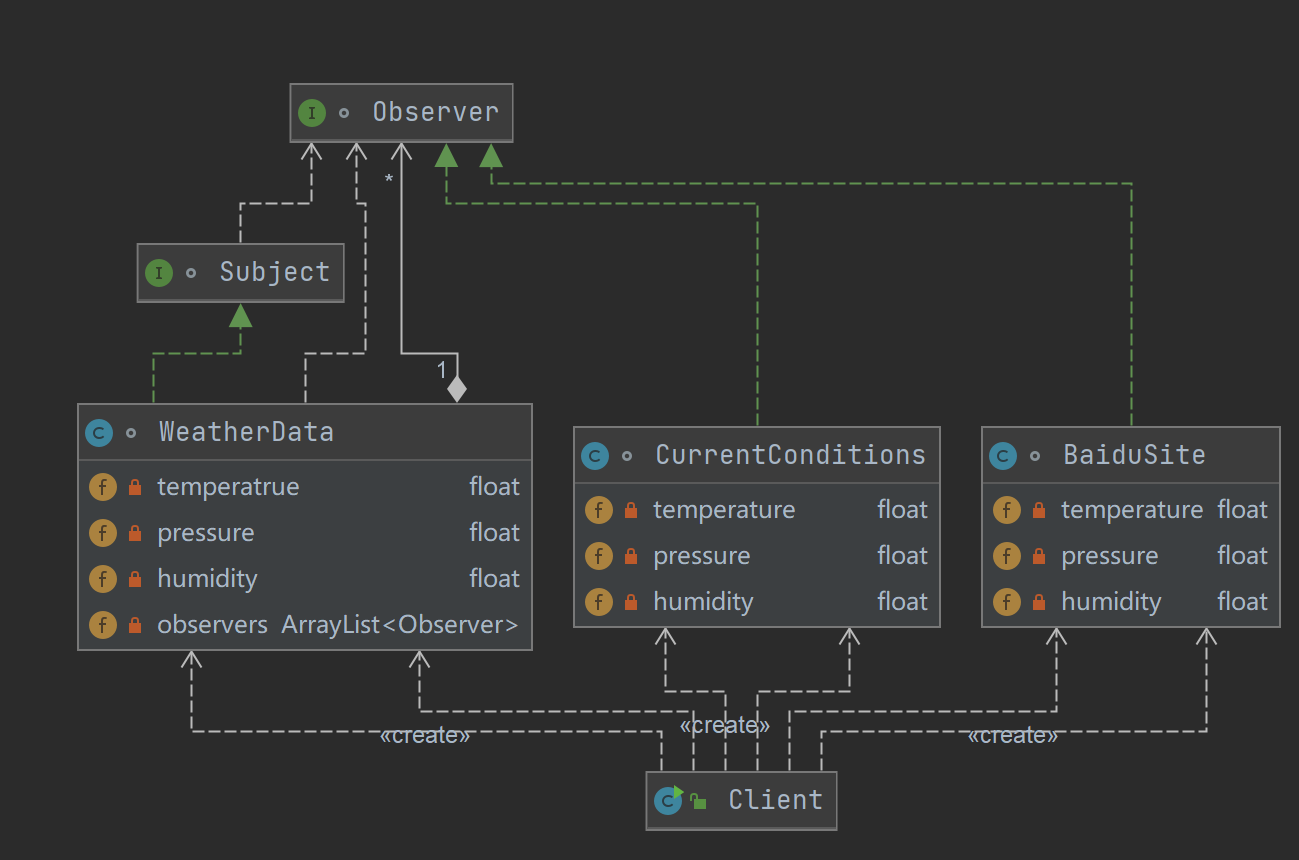The image size is (1299, 860).
Task: Click the field icon of BaiduSite humidity
Action: click(1007, 602)
